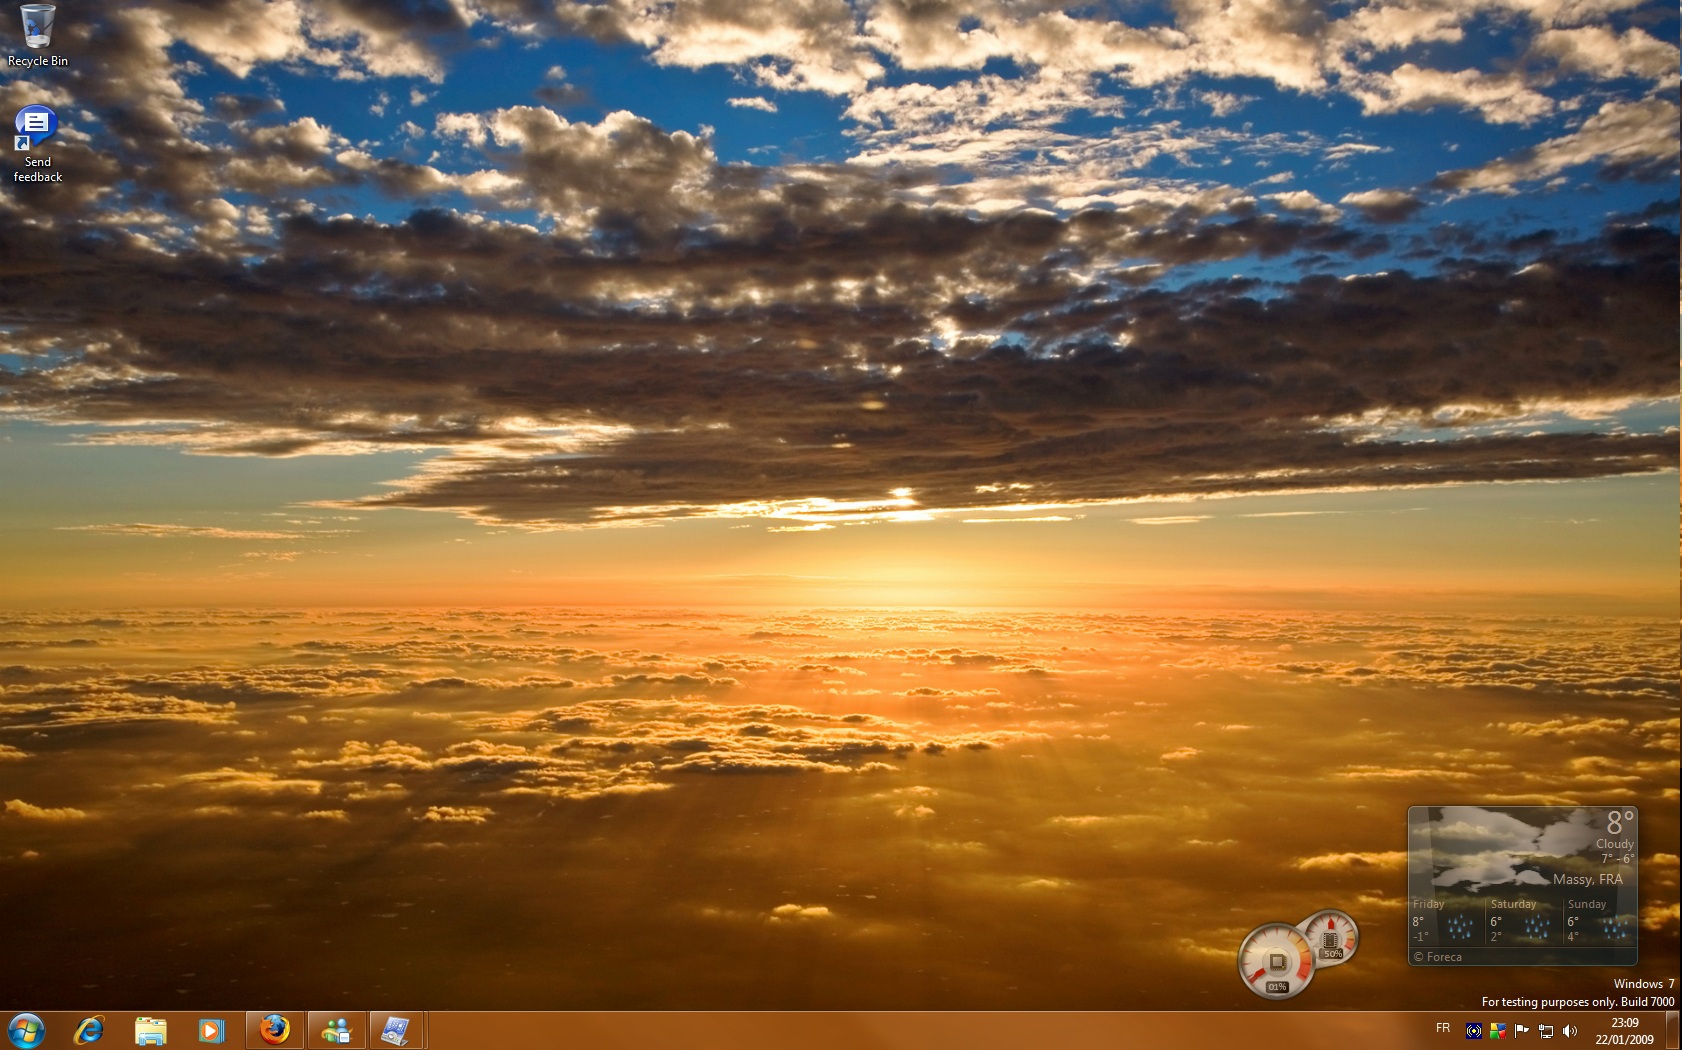Click the gadget gallery taskbar button
Viewport: 1682px width, 1050px height.
(397, 1030)
